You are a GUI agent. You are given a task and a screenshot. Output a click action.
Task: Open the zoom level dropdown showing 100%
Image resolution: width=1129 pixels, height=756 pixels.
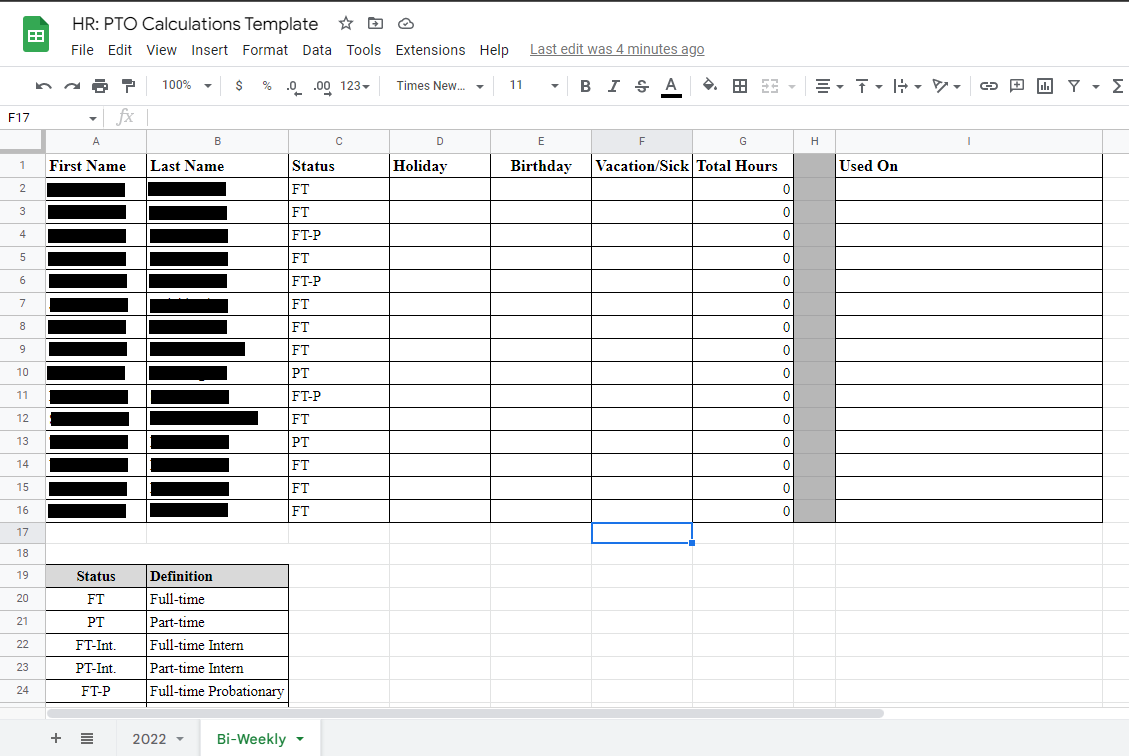pyautogui.click(x=186, y=86)
